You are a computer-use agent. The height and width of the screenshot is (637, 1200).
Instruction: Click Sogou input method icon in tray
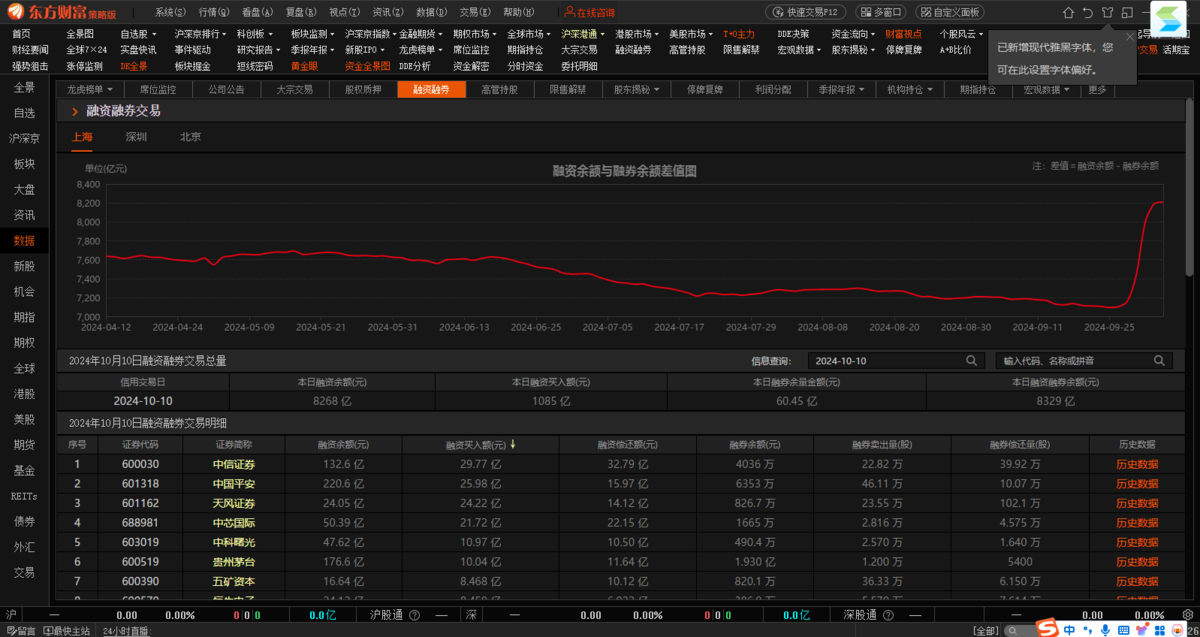click(1047, 629)
